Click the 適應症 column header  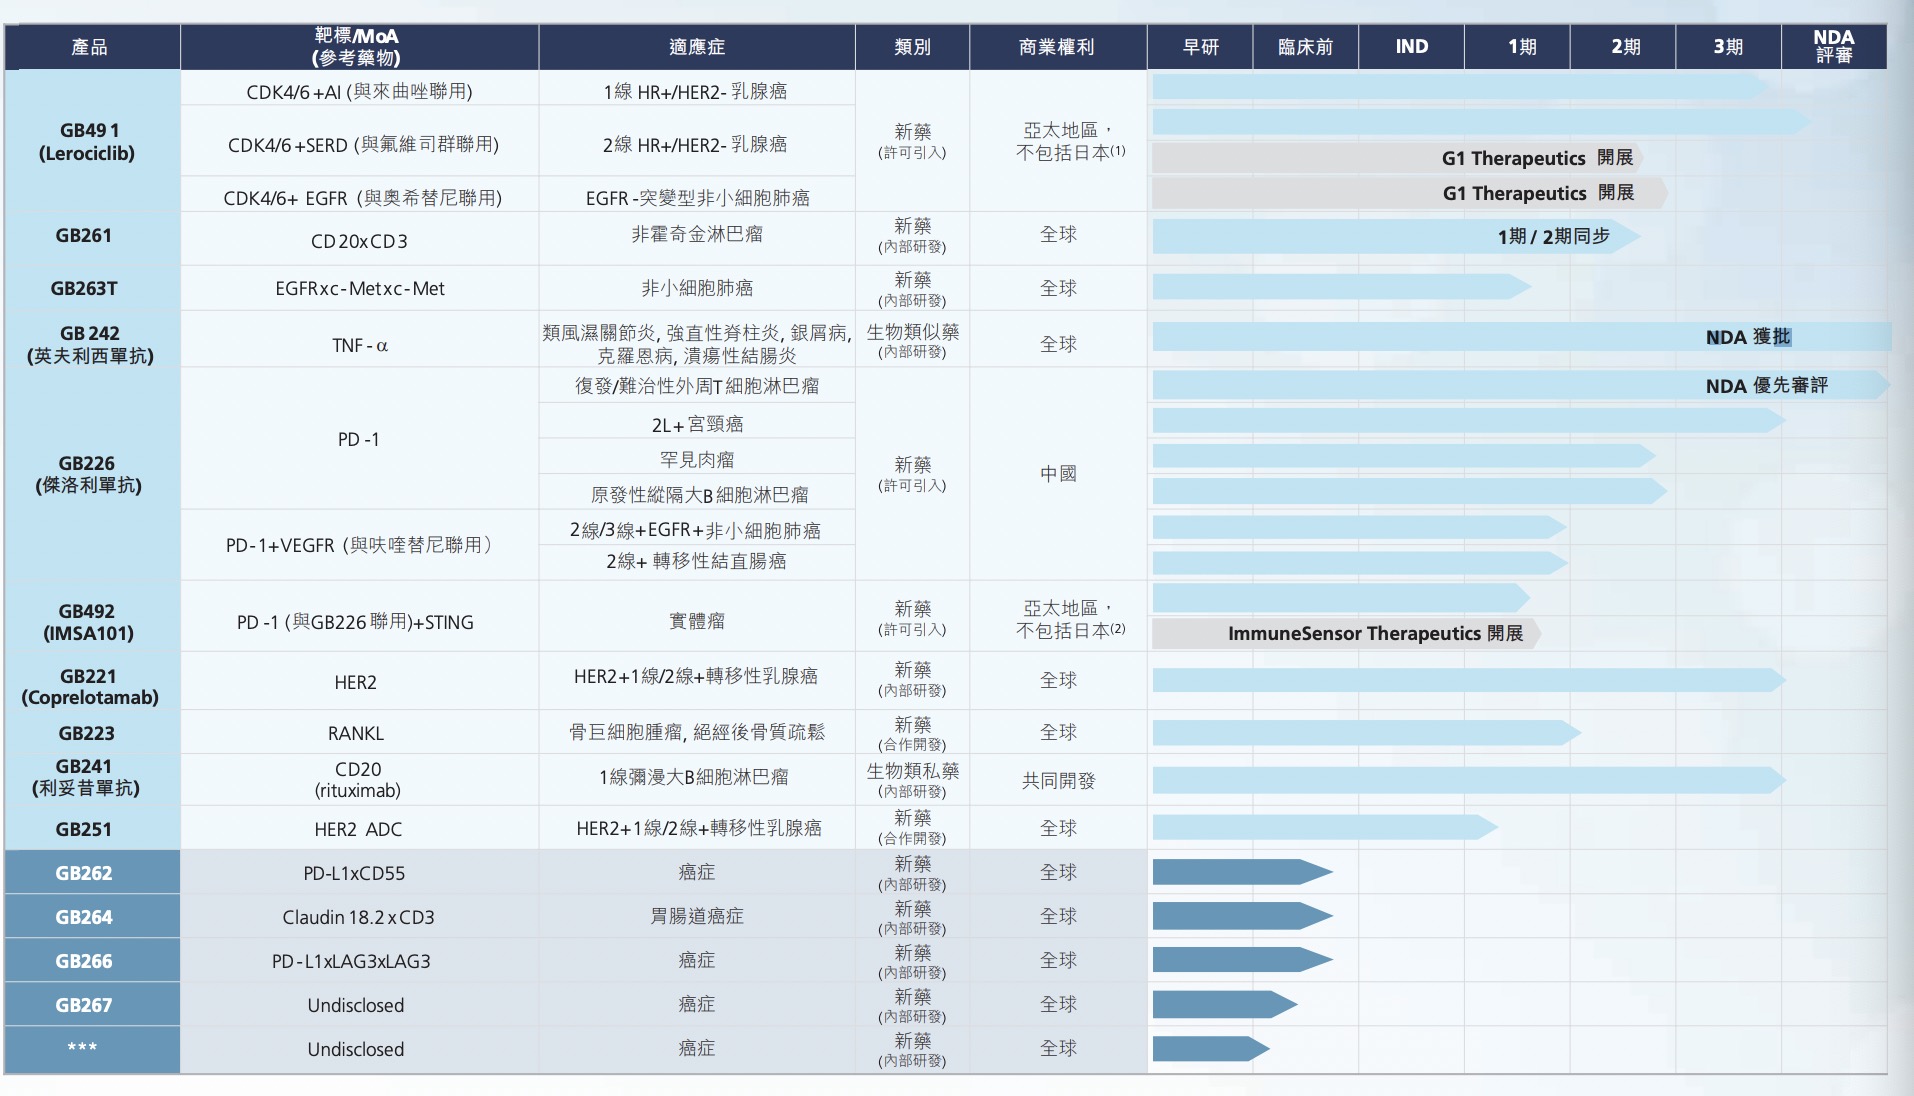(x=697, y=47)
